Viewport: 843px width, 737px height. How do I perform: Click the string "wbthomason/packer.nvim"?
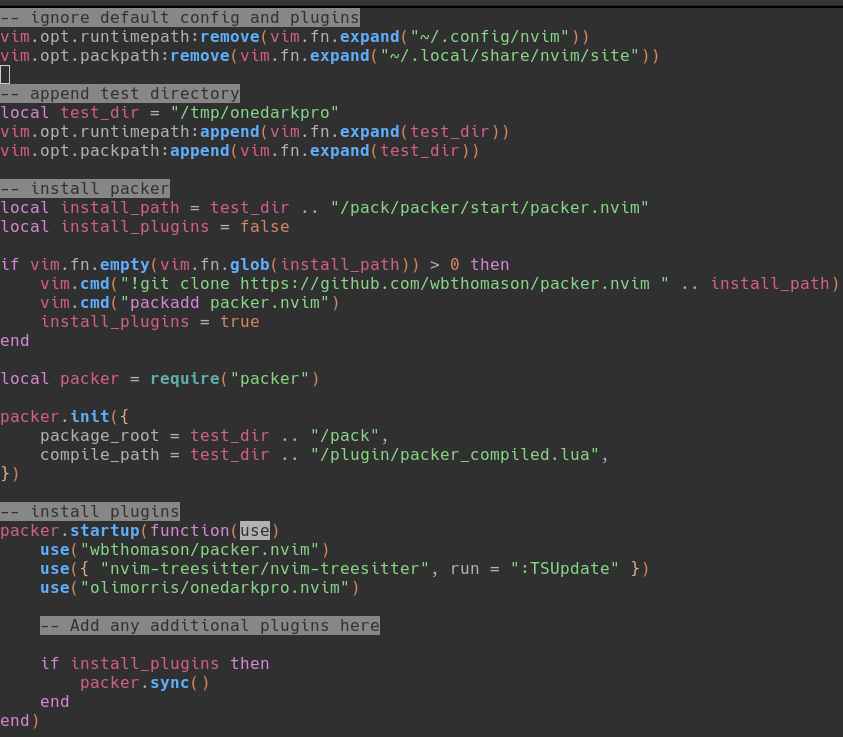click(x=199, y=549)
